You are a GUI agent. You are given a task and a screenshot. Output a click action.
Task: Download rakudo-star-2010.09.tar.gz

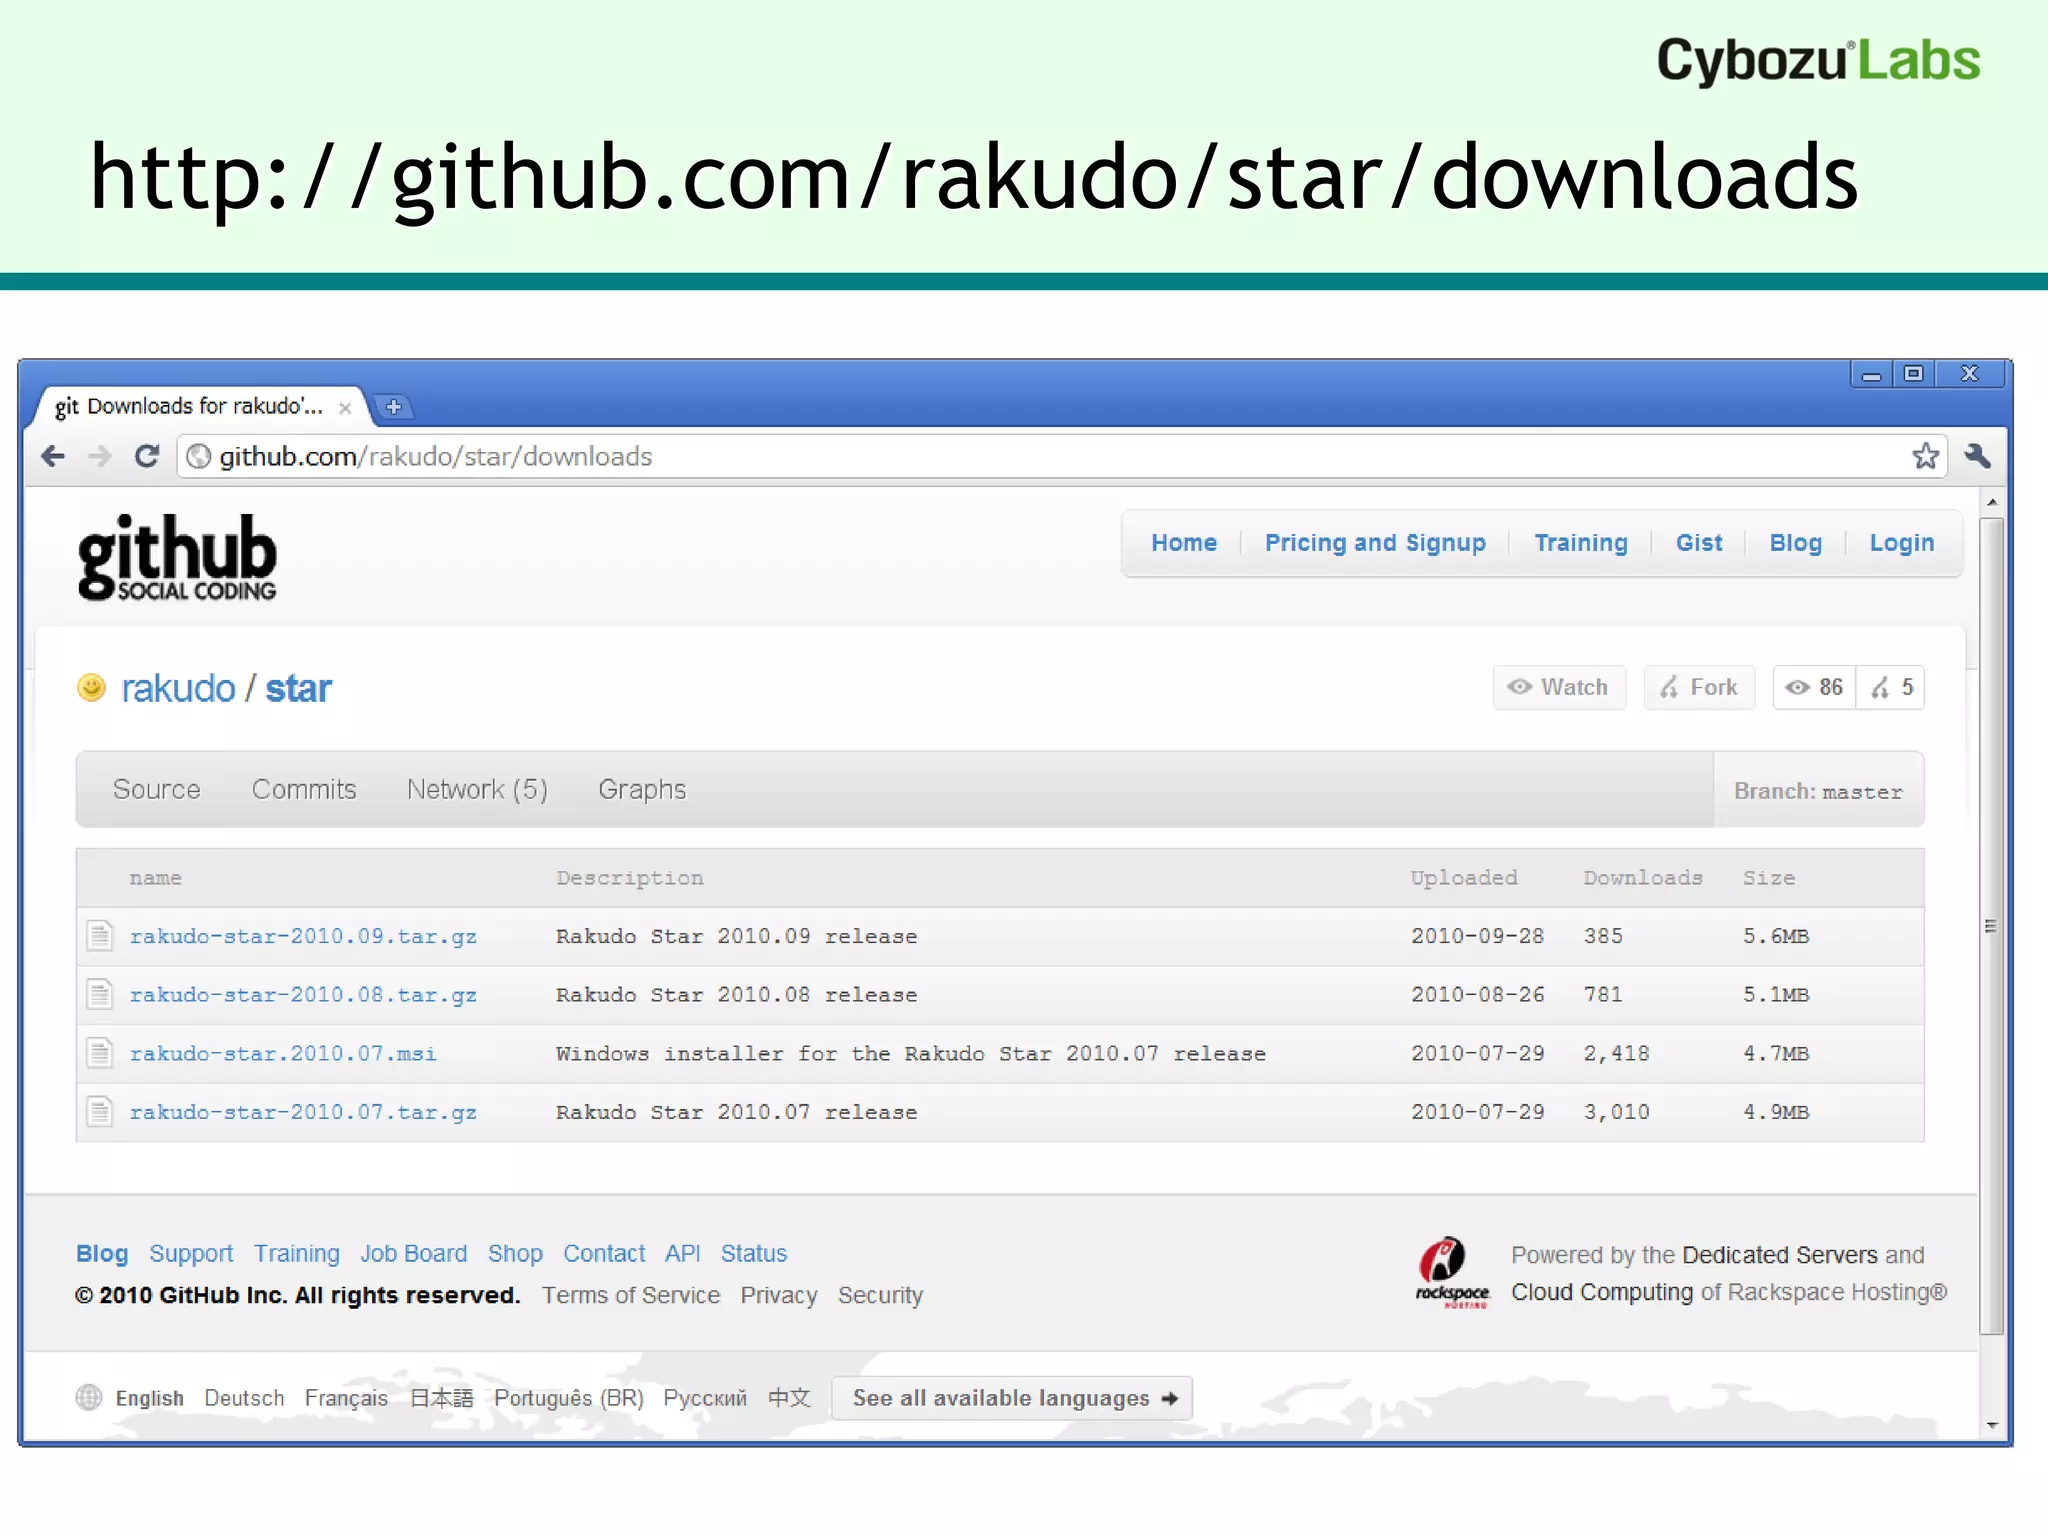coord(303,936)
